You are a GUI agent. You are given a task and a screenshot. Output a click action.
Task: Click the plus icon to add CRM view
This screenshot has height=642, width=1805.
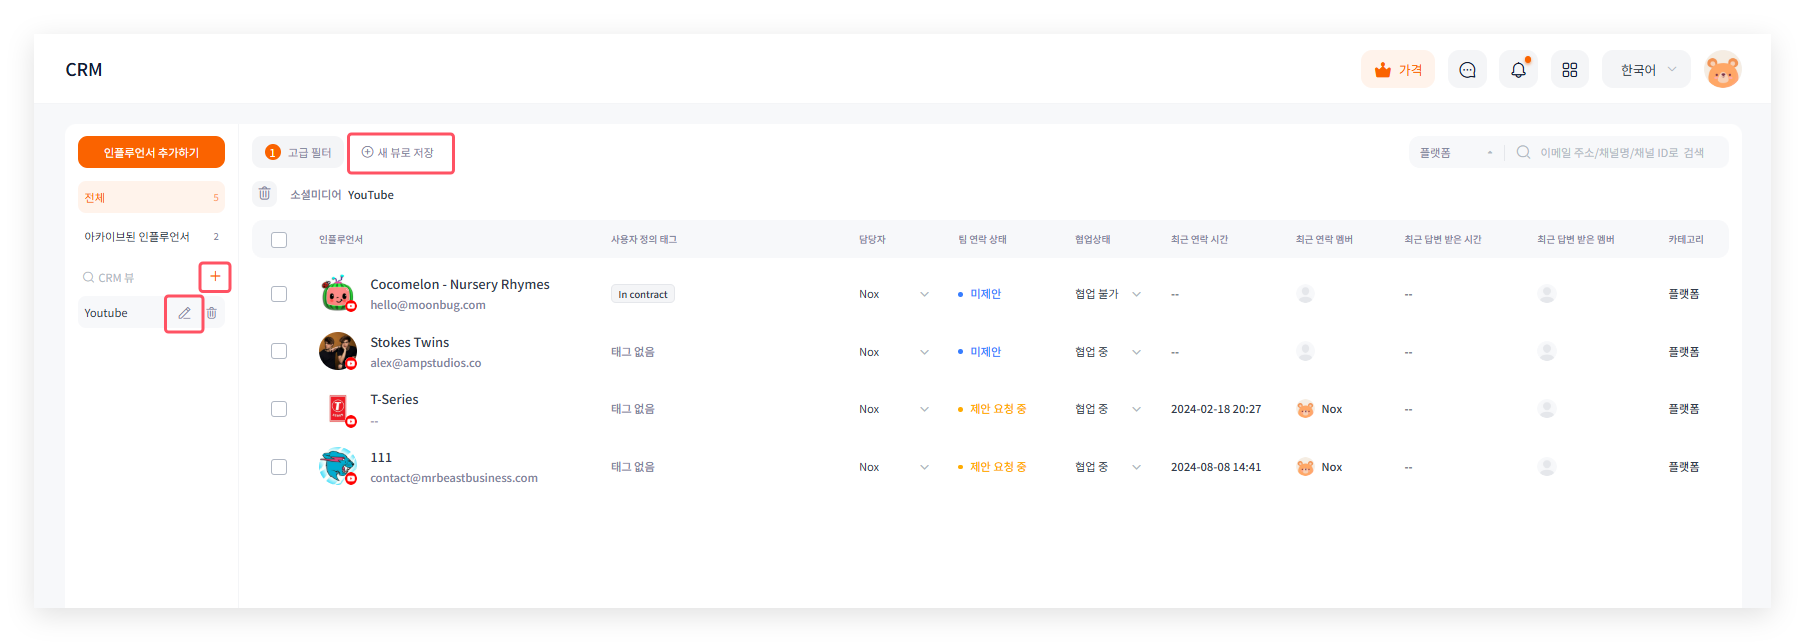click(x=215, y=277)
